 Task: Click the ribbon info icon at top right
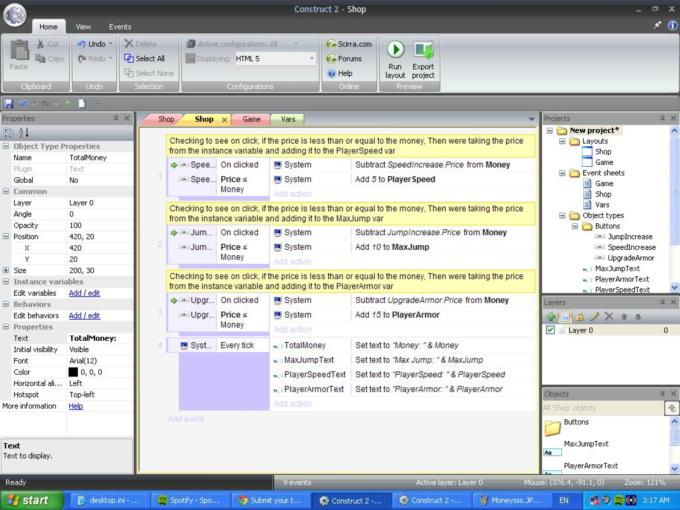pos(672,26)
